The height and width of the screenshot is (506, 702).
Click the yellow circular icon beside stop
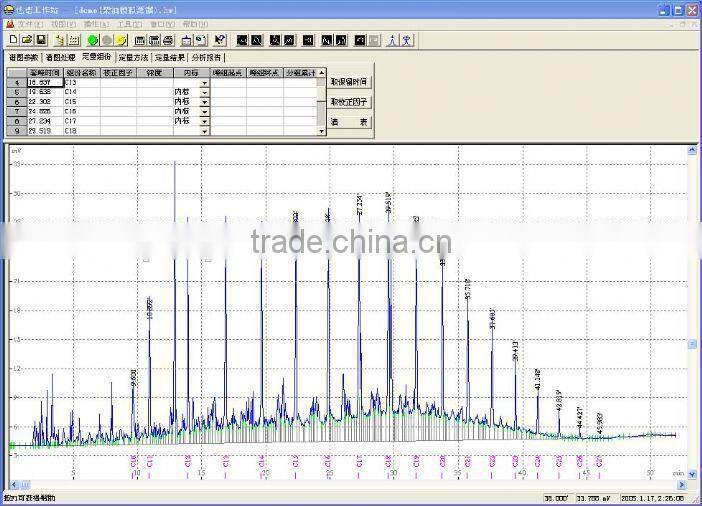121,40
